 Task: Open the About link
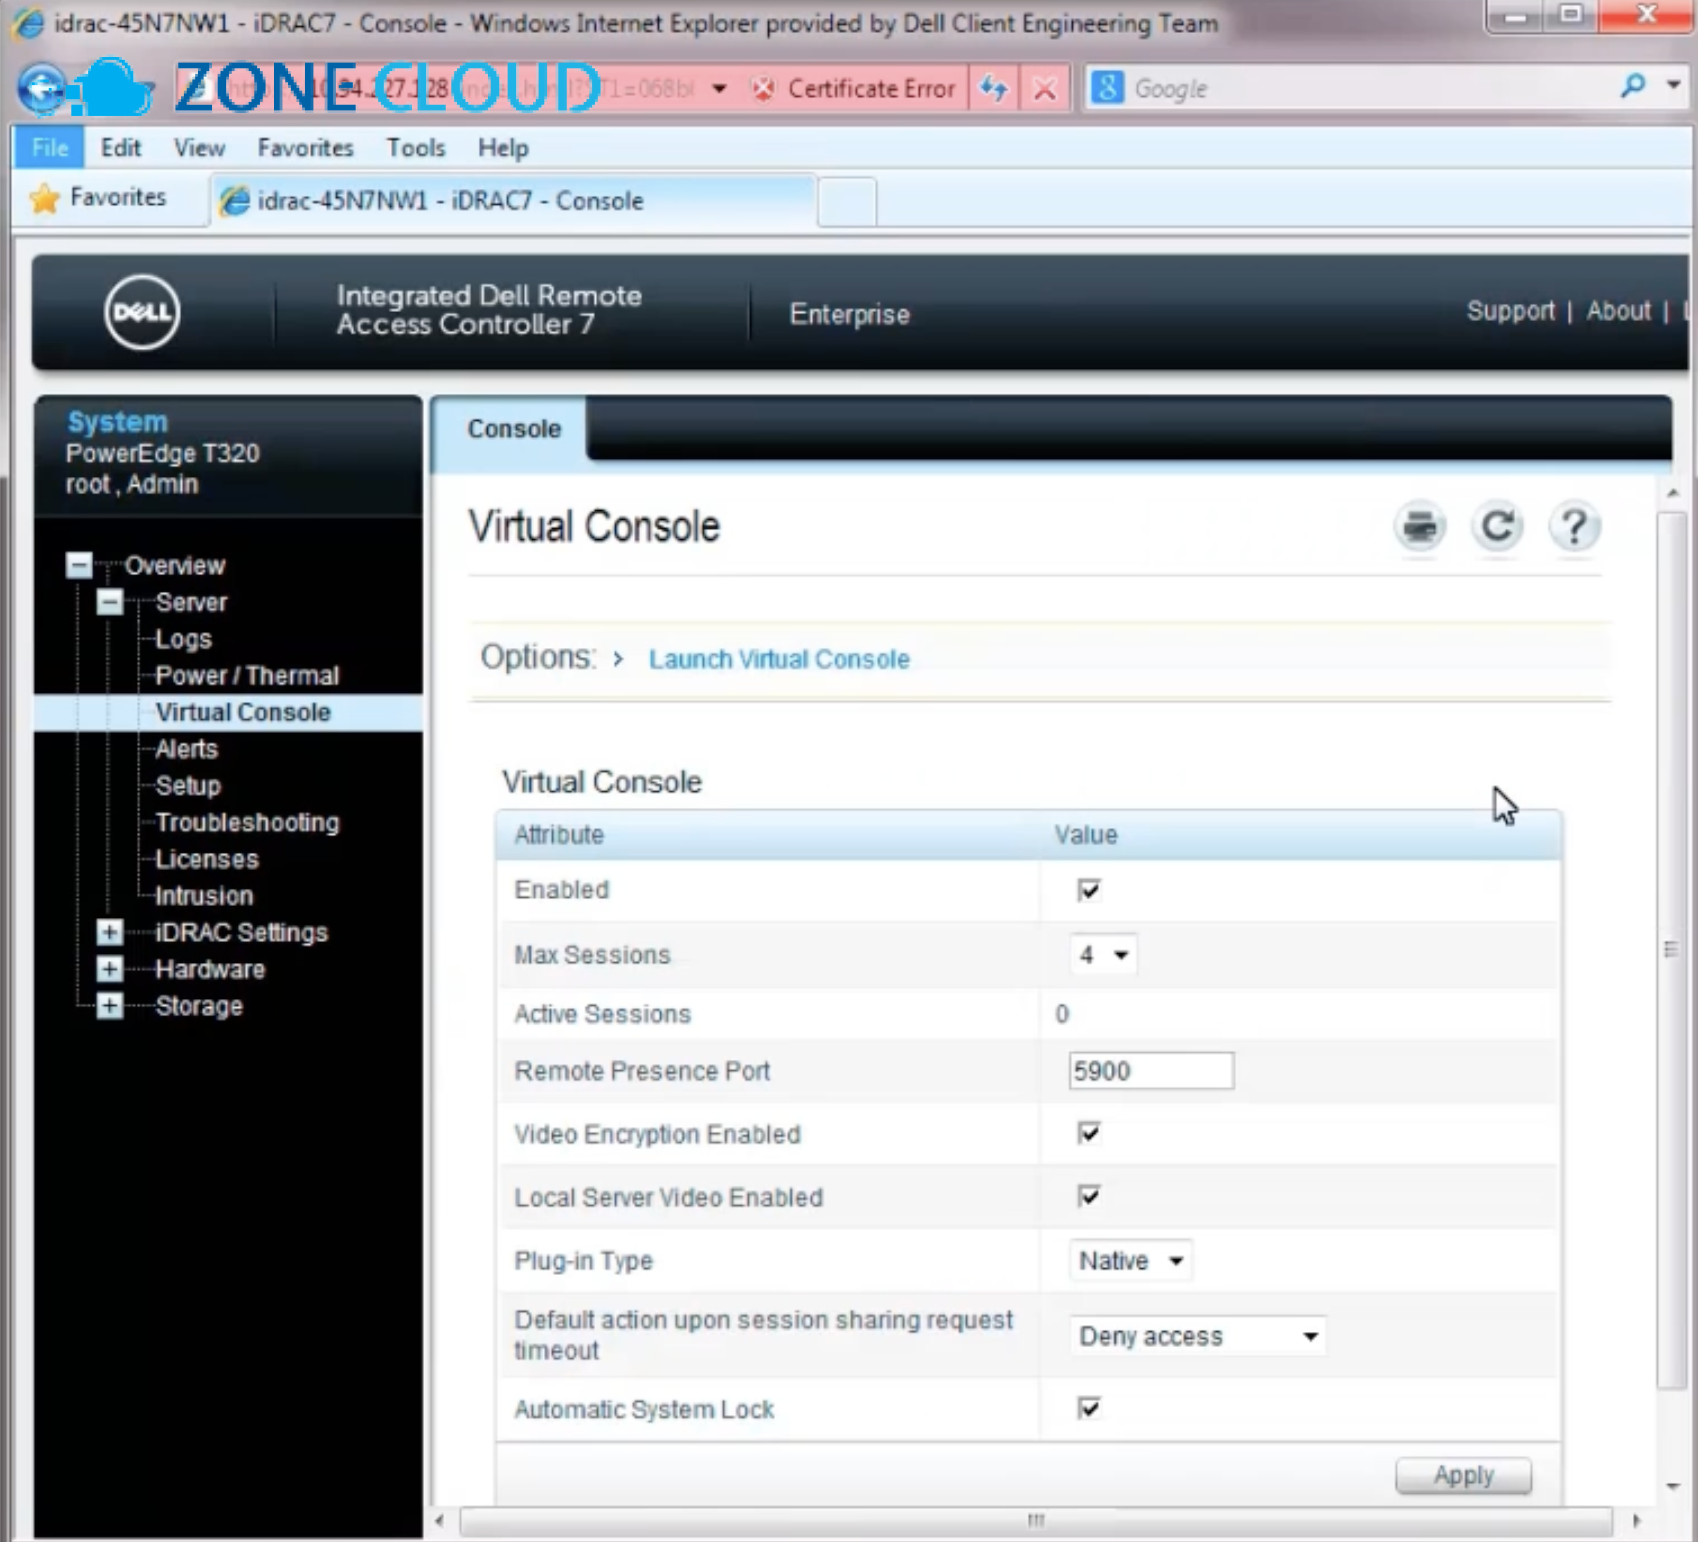click(x=1618, y=311)
